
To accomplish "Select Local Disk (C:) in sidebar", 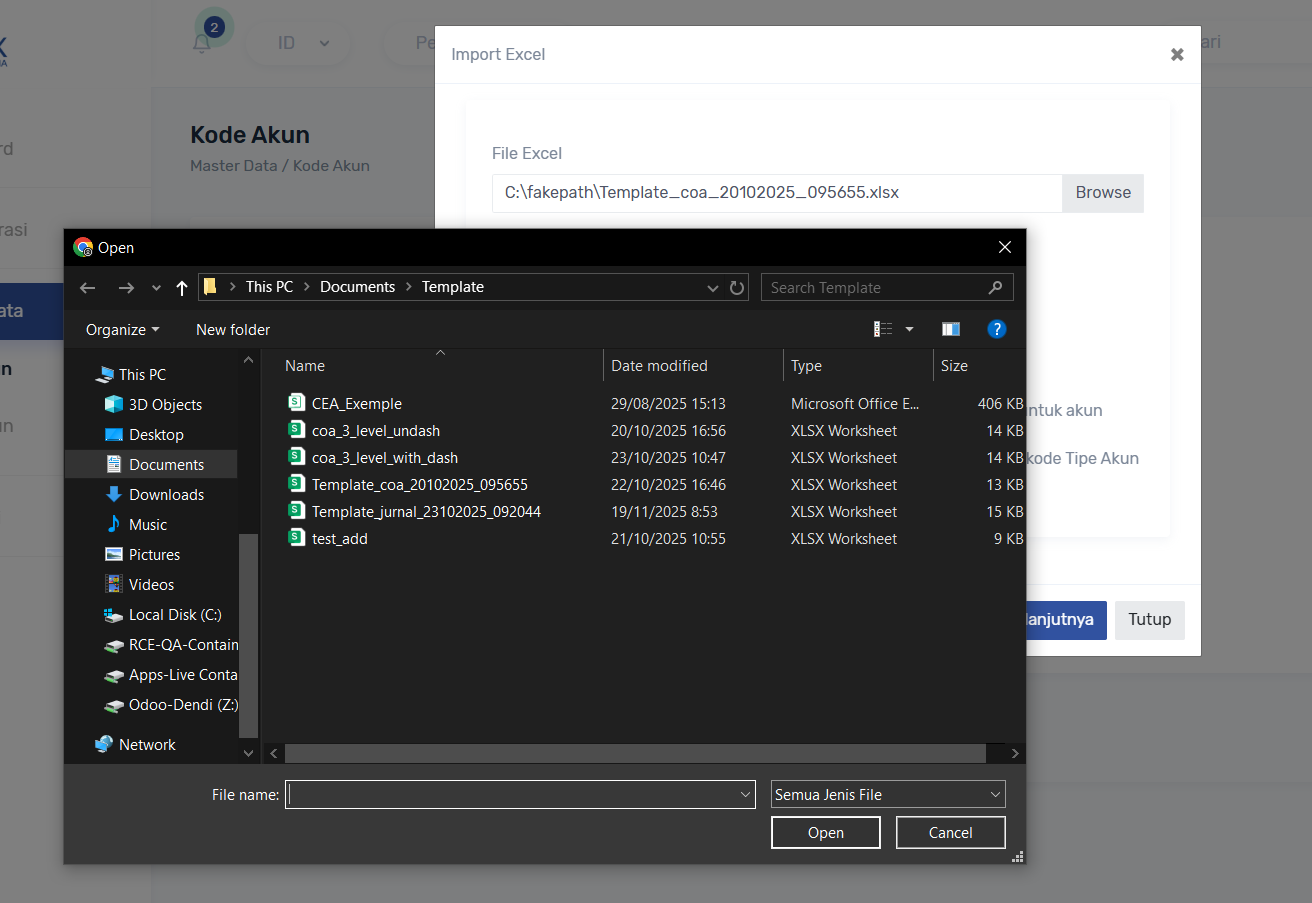I will pyautogui.click(x=175, y=615).
